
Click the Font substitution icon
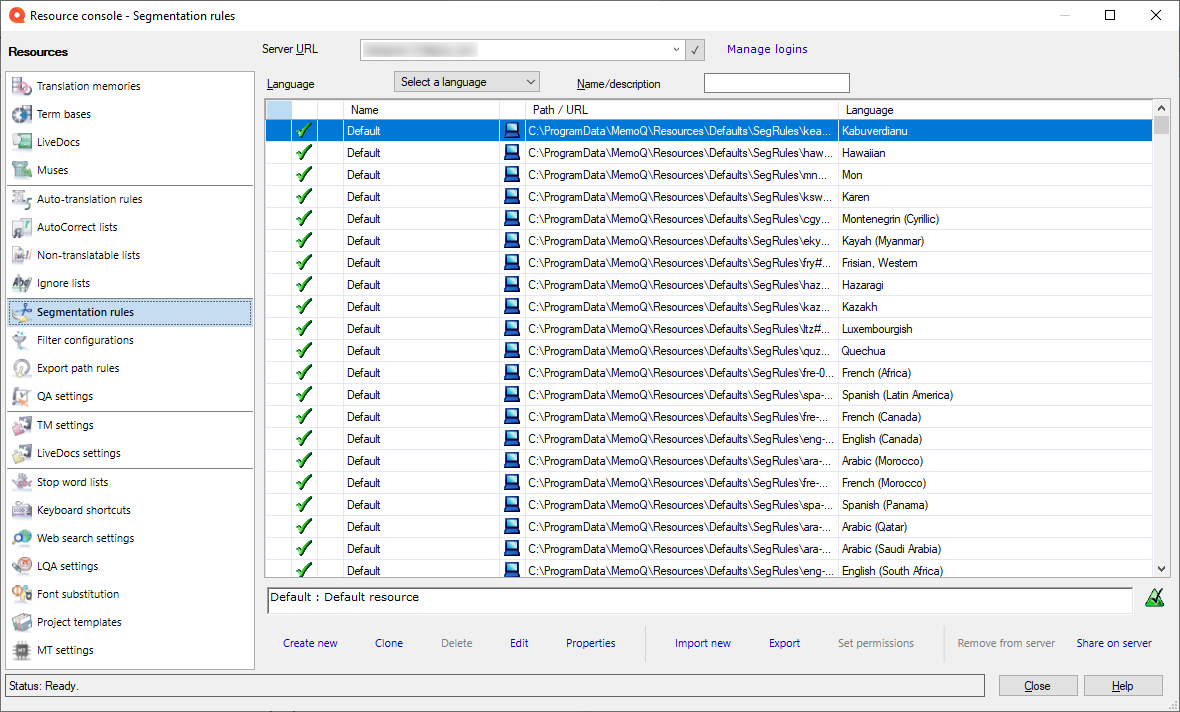[x=22, y=594]
